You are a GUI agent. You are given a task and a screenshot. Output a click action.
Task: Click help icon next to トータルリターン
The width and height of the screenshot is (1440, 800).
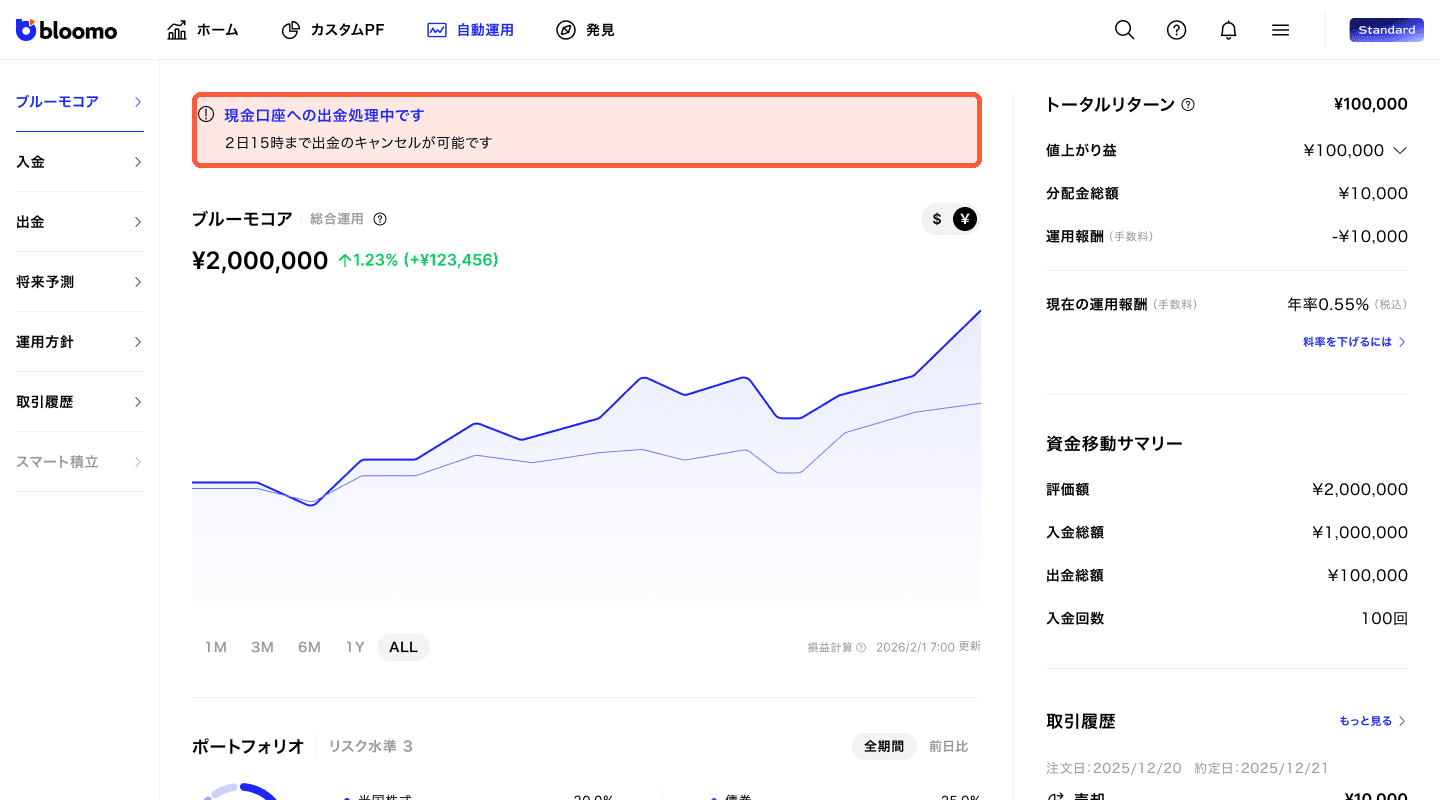(x=1188, y=105)
